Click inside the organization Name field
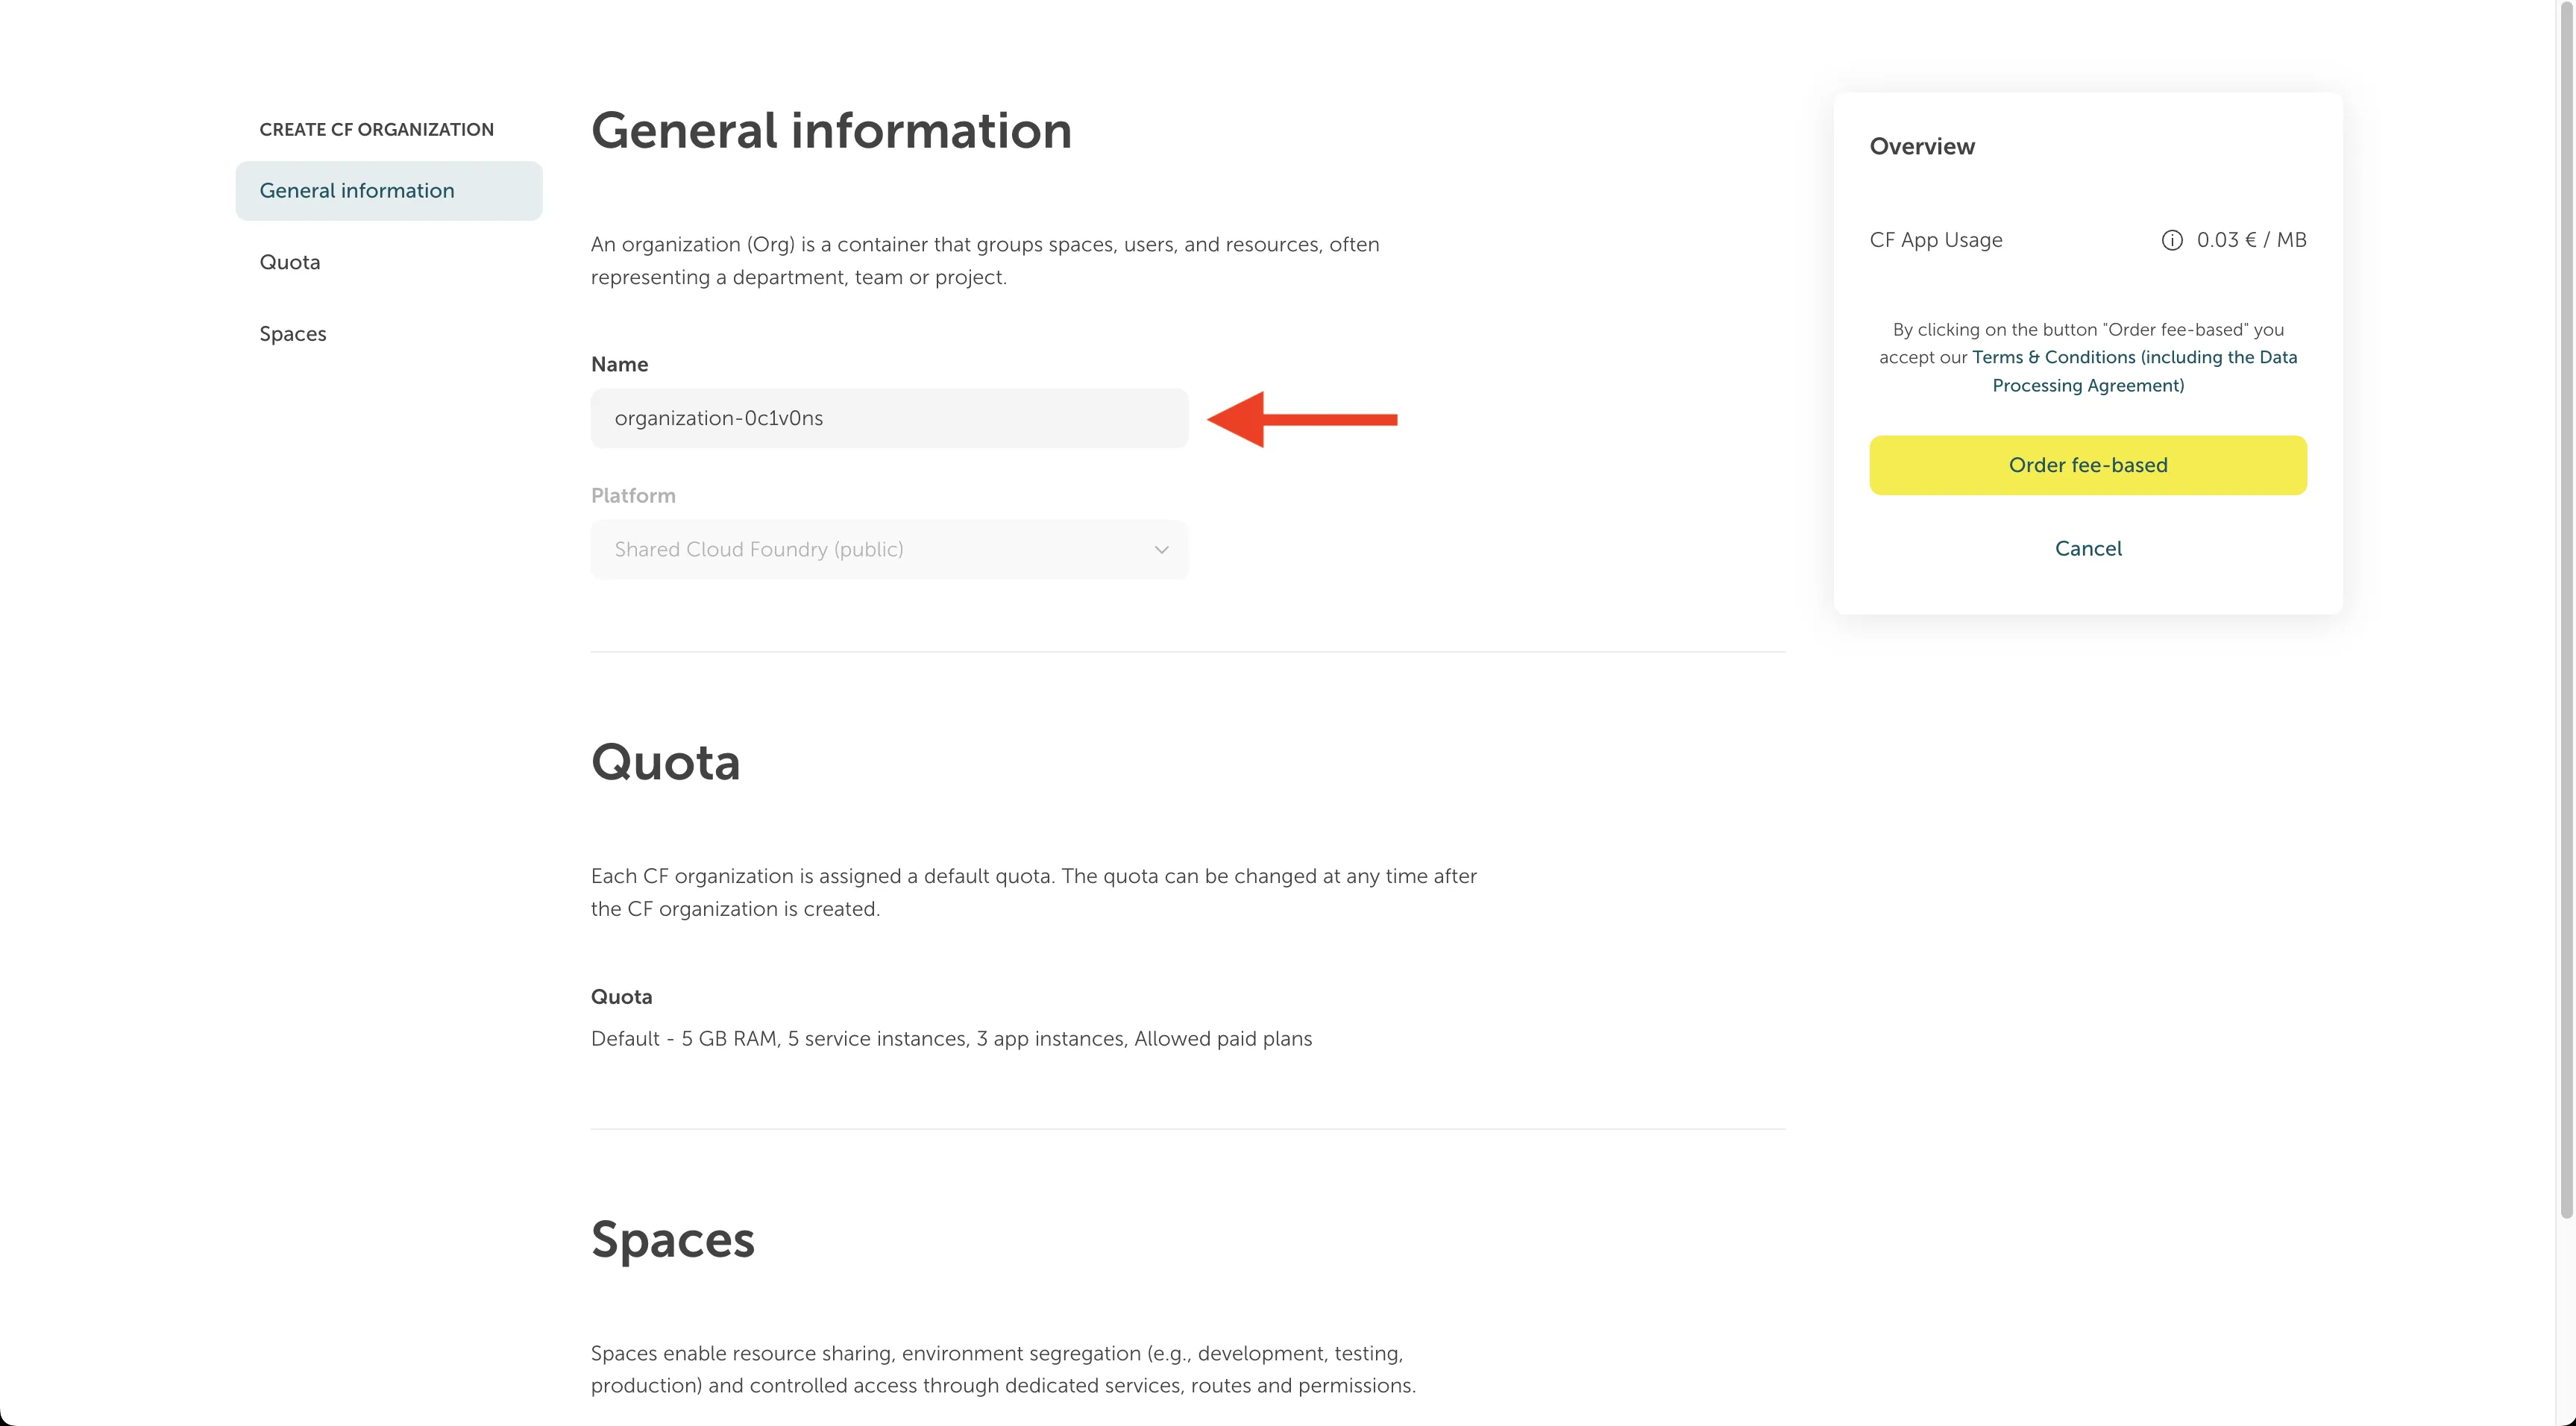Image resolution: width=2576 pixels, height=1426 pixels. (888, 418)
